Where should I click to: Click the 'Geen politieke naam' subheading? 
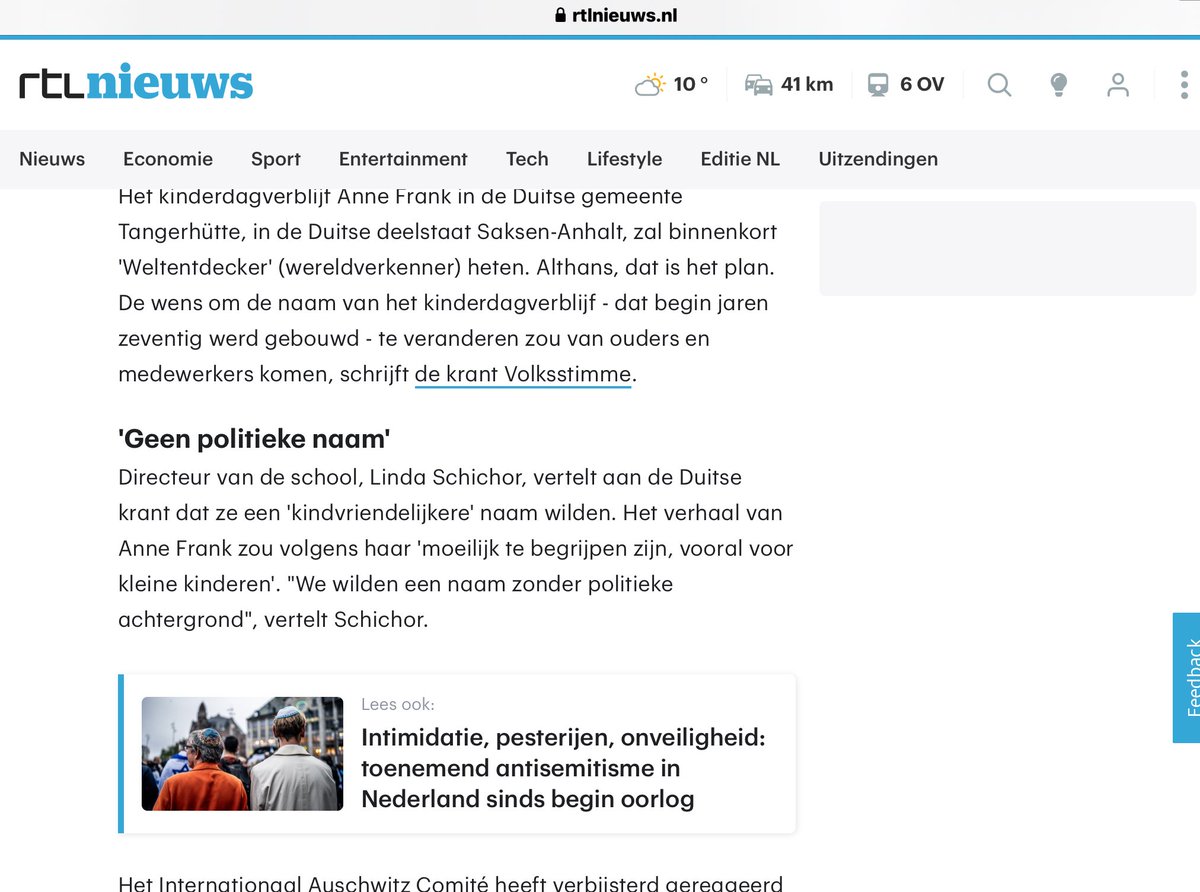254,438
